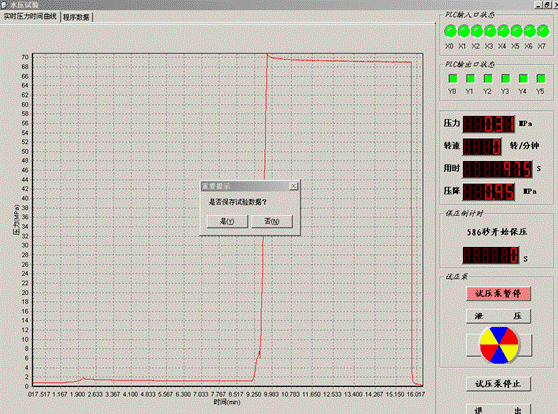
Task: Click the Y0 PLC output indicator square
Action: click(x=453, y=78)
